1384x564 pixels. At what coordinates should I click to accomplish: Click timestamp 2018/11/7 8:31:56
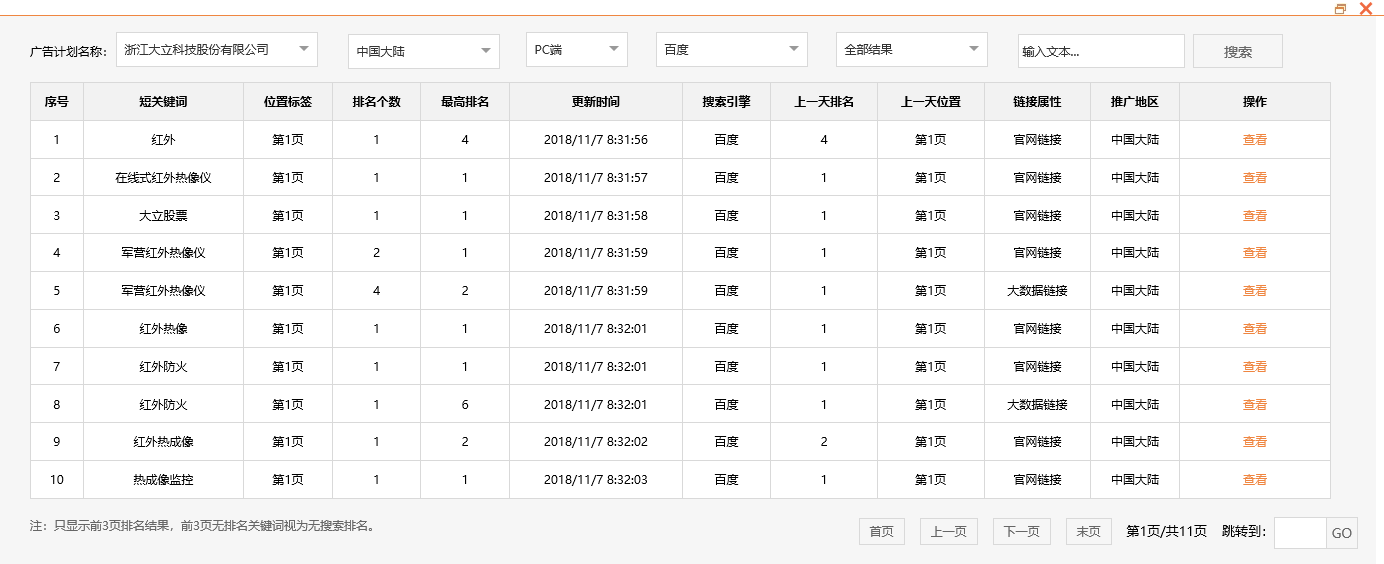596,140
